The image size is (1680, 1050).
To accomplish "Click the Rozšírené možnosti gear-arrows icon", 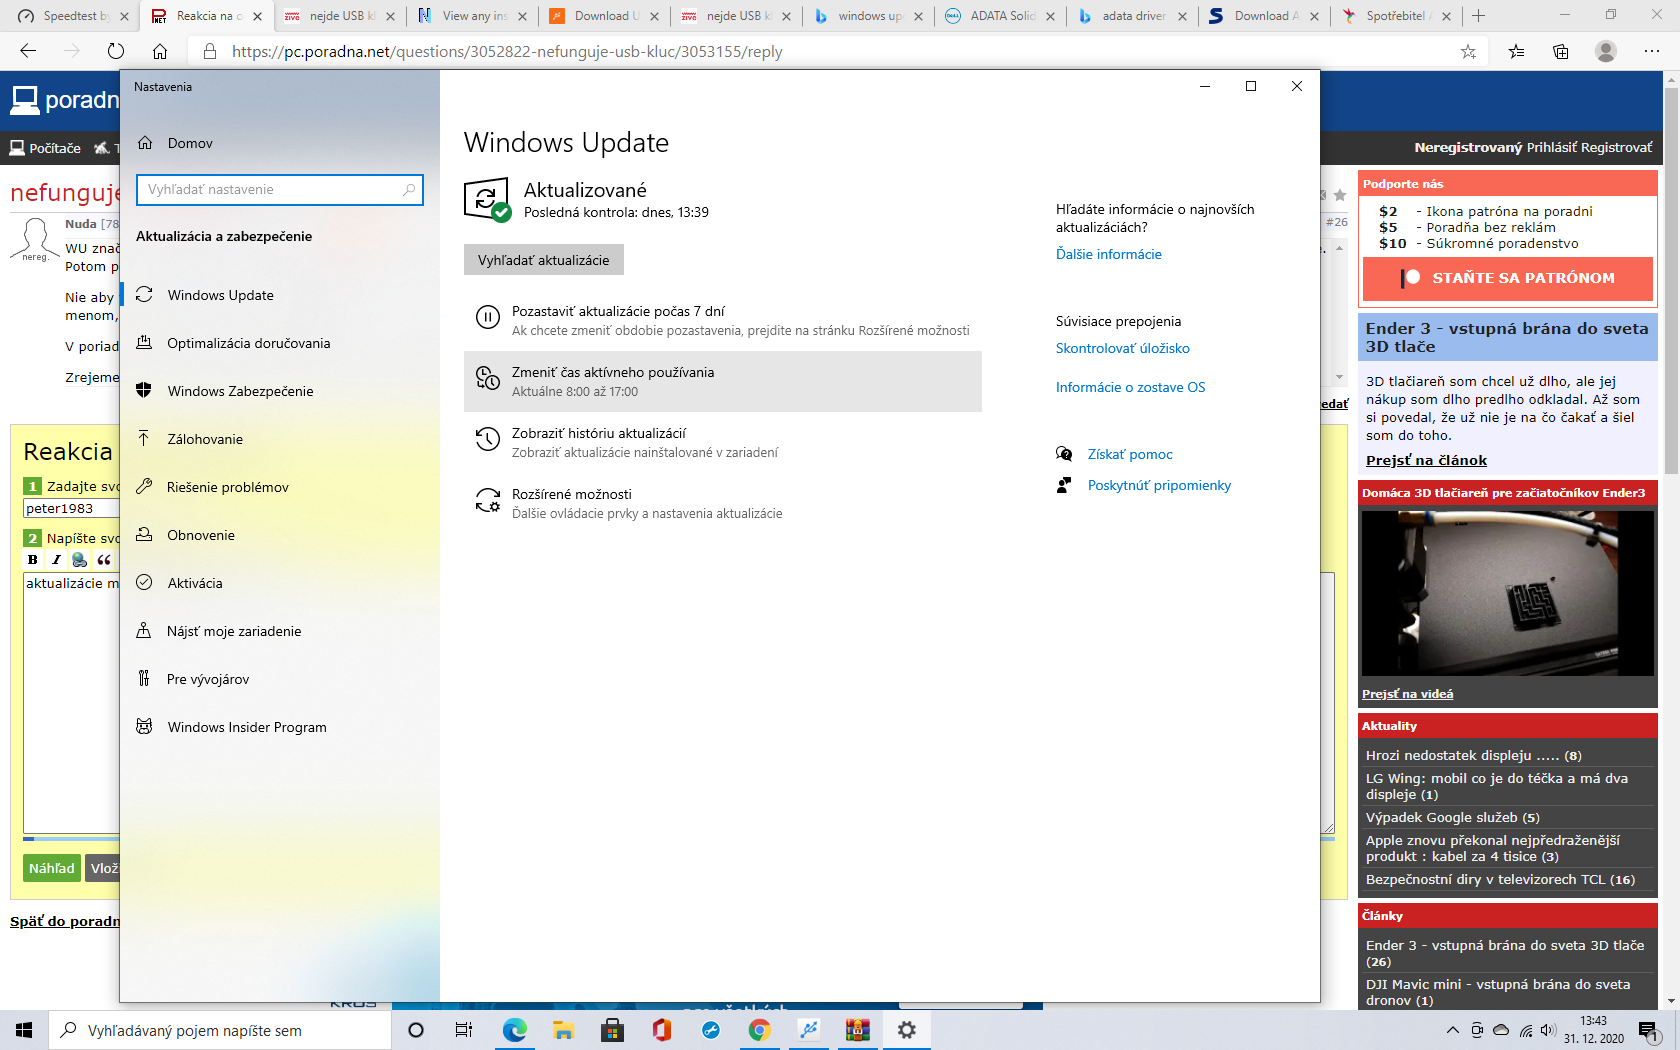I will coord(487,500).
